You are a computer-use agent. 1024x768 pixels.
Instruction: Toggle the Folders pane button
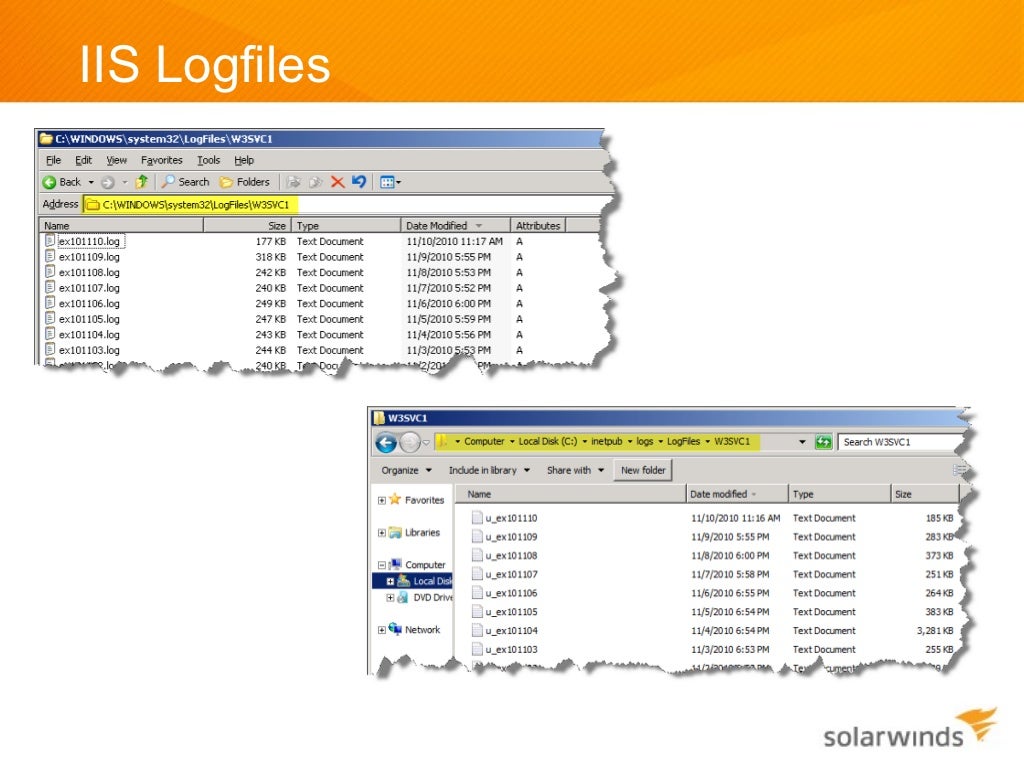(x=245, y=182)
